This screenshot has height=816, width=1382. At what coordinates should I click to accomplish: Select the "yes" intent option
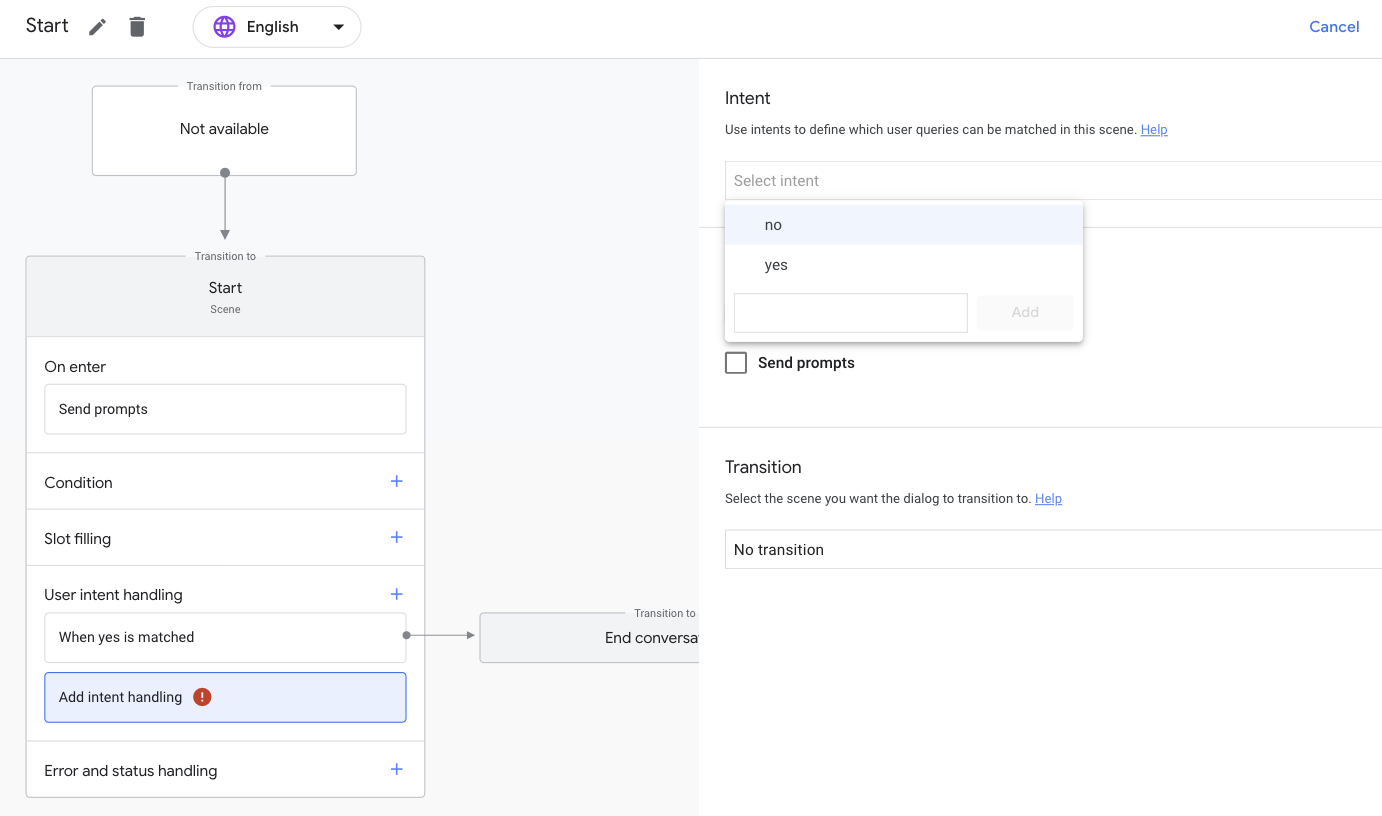click(776, 264)
